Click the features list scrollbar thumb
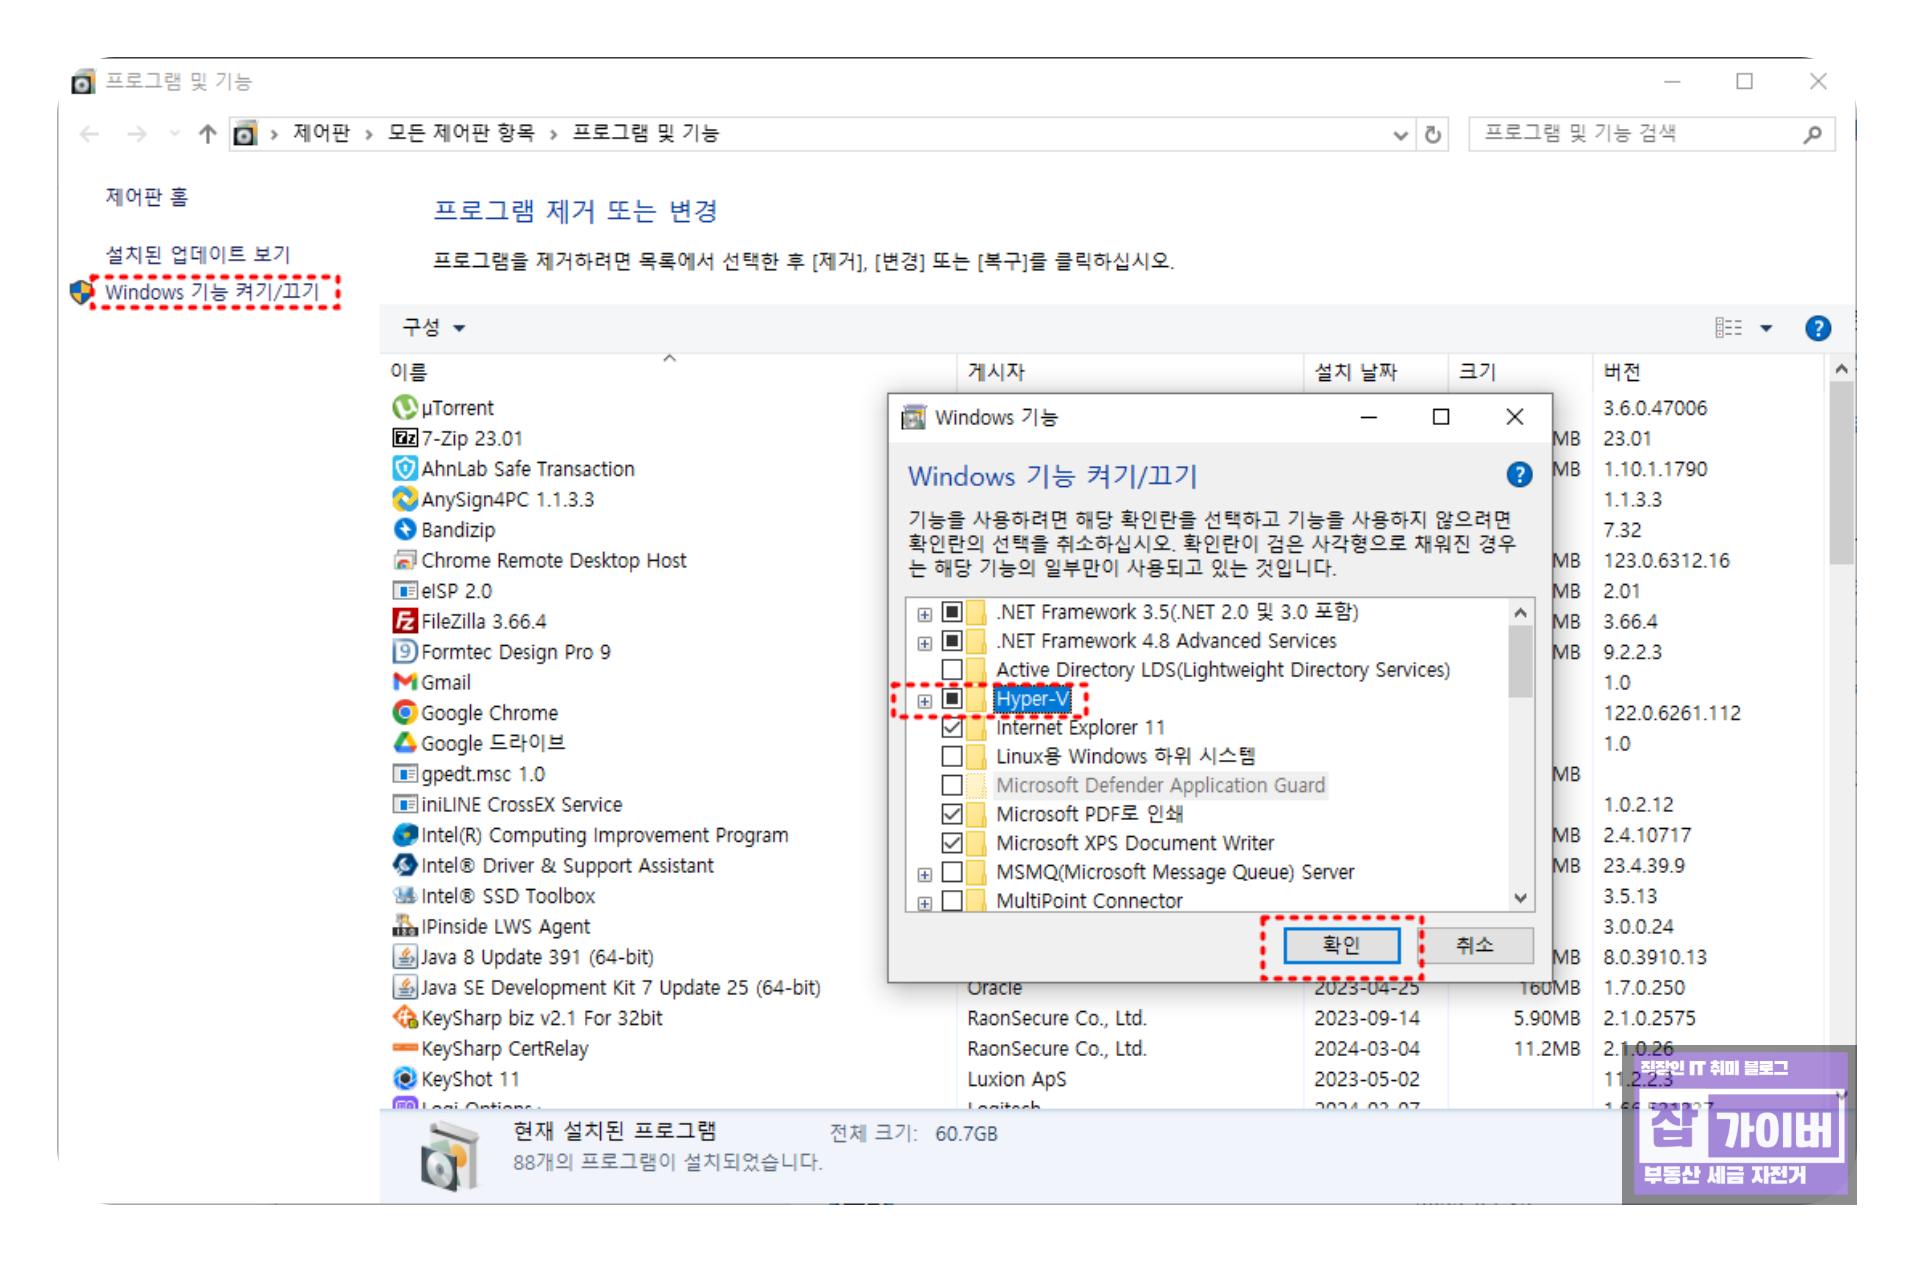 [1520, 661]
